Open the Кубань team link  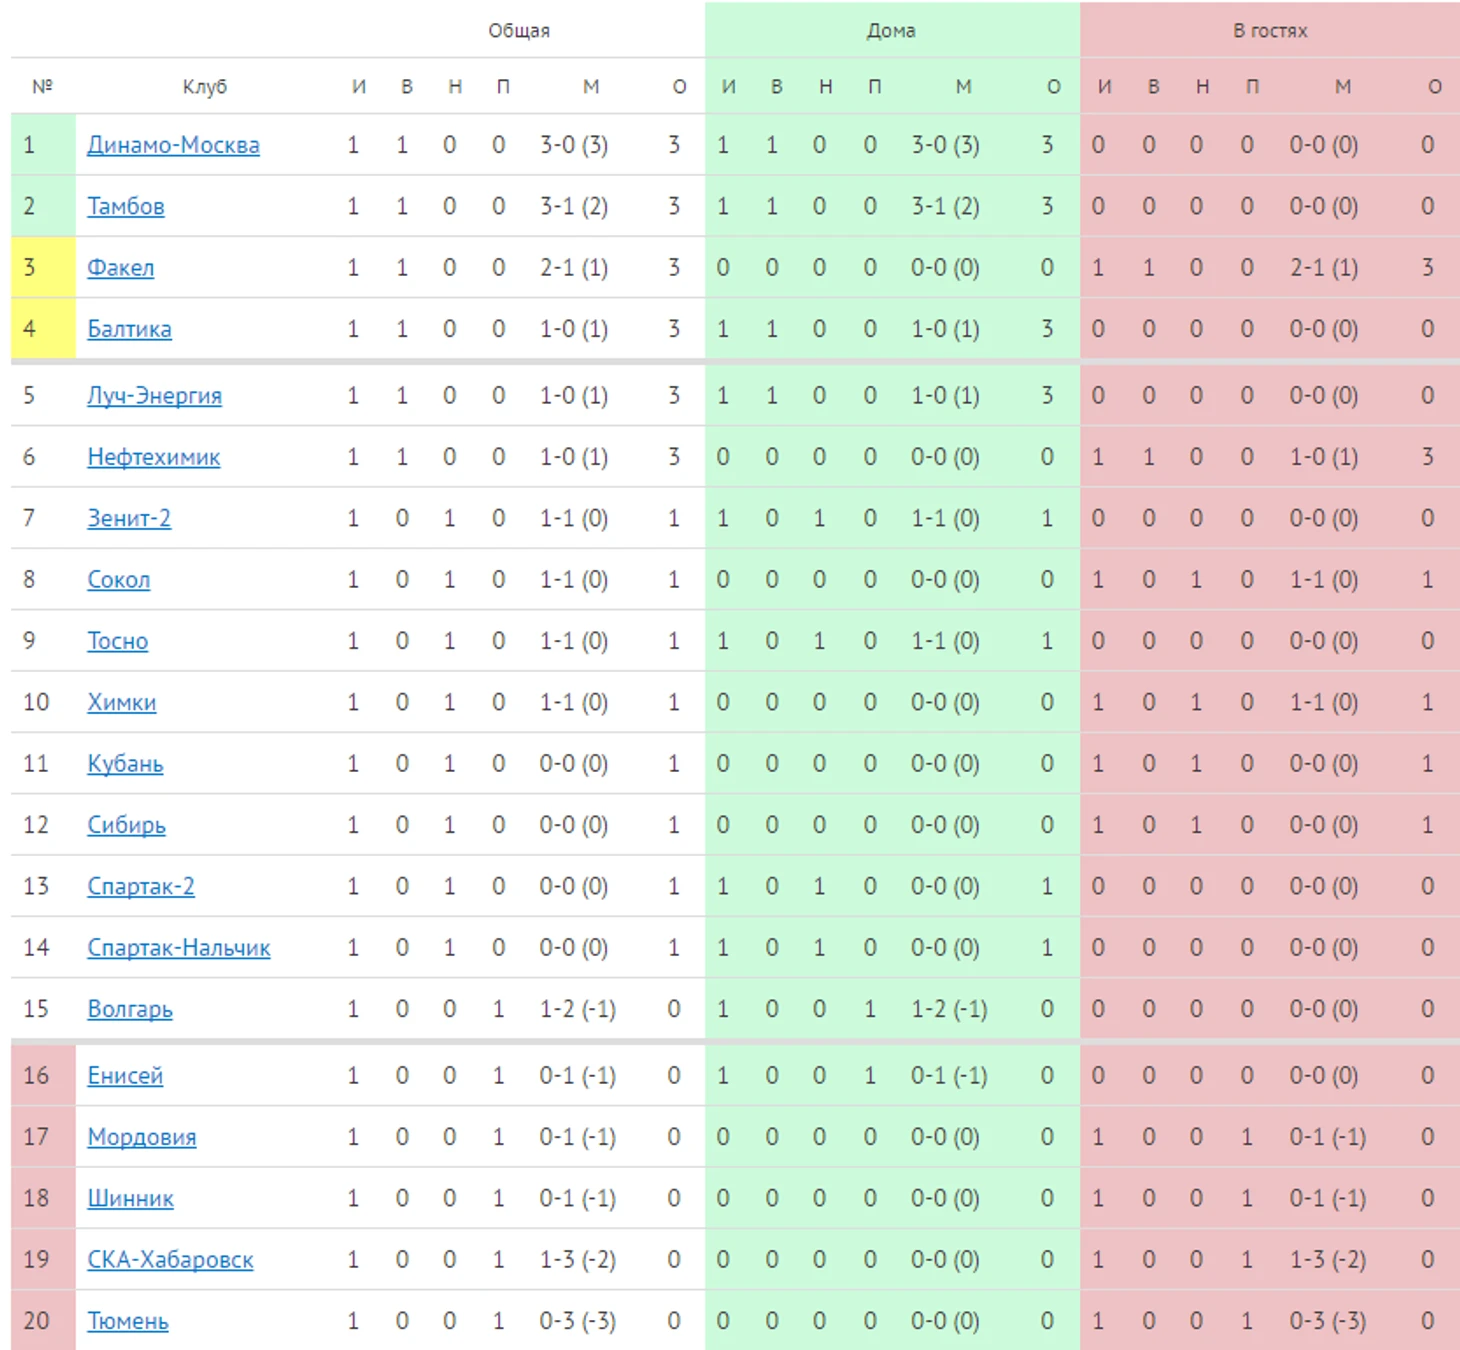click(125, 764)
